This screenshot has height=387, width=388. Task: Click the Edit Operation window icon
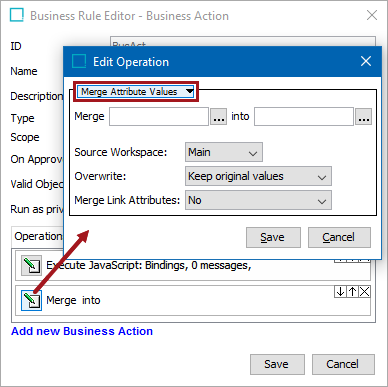79,61
